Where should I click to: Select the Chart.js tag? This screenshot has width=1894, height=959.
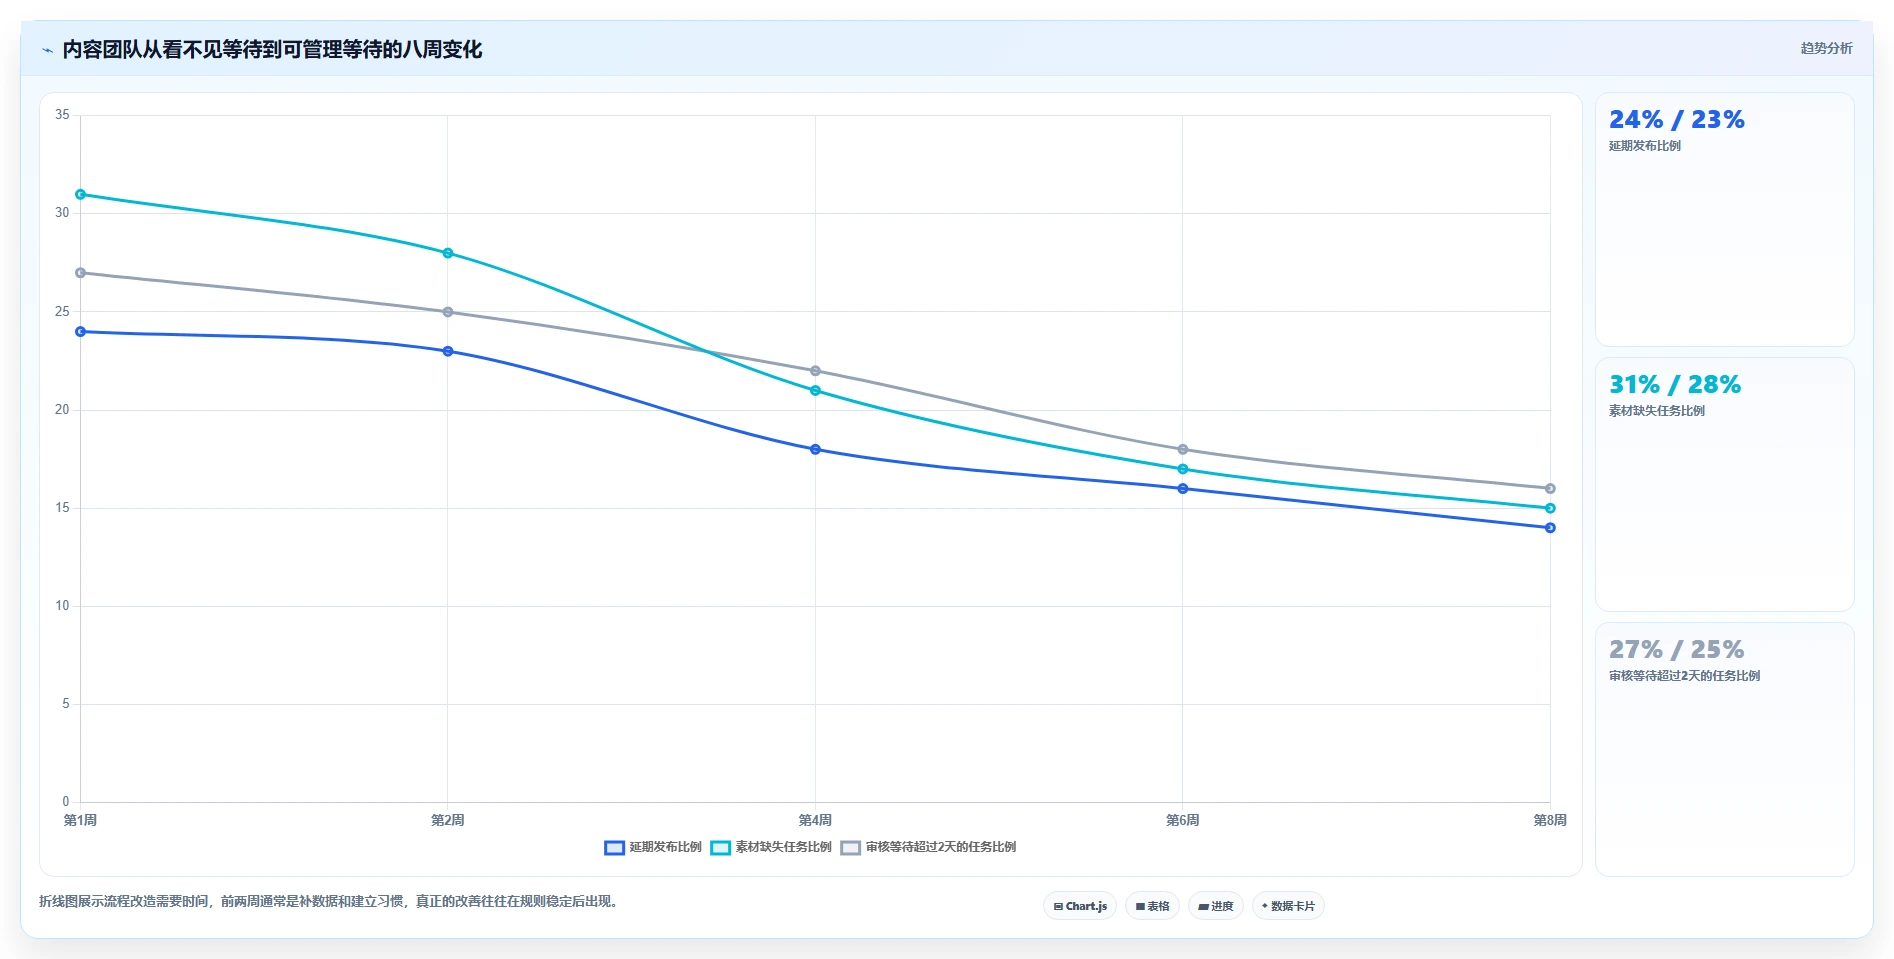pos(1080,906)
